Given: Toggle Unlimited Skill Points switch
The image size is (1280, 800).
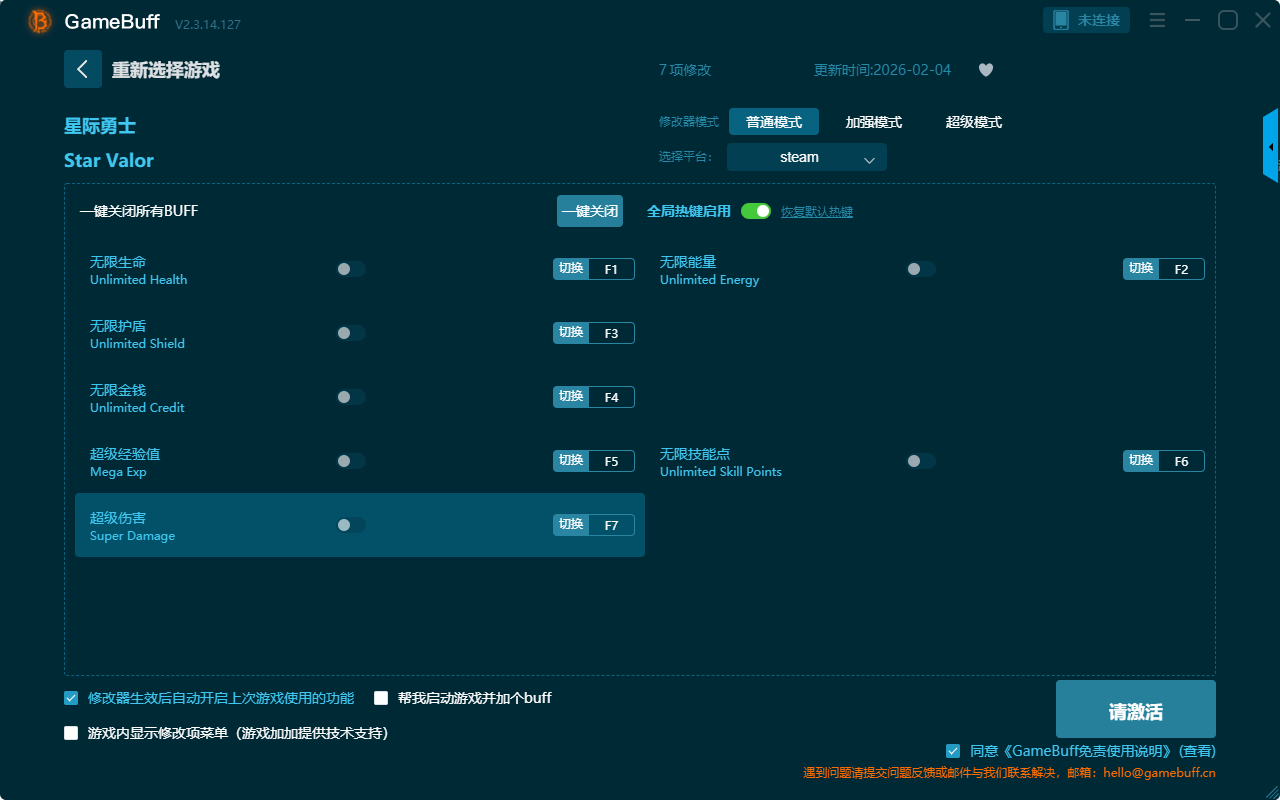Looking at the screenshot, I should coord(921,461).
